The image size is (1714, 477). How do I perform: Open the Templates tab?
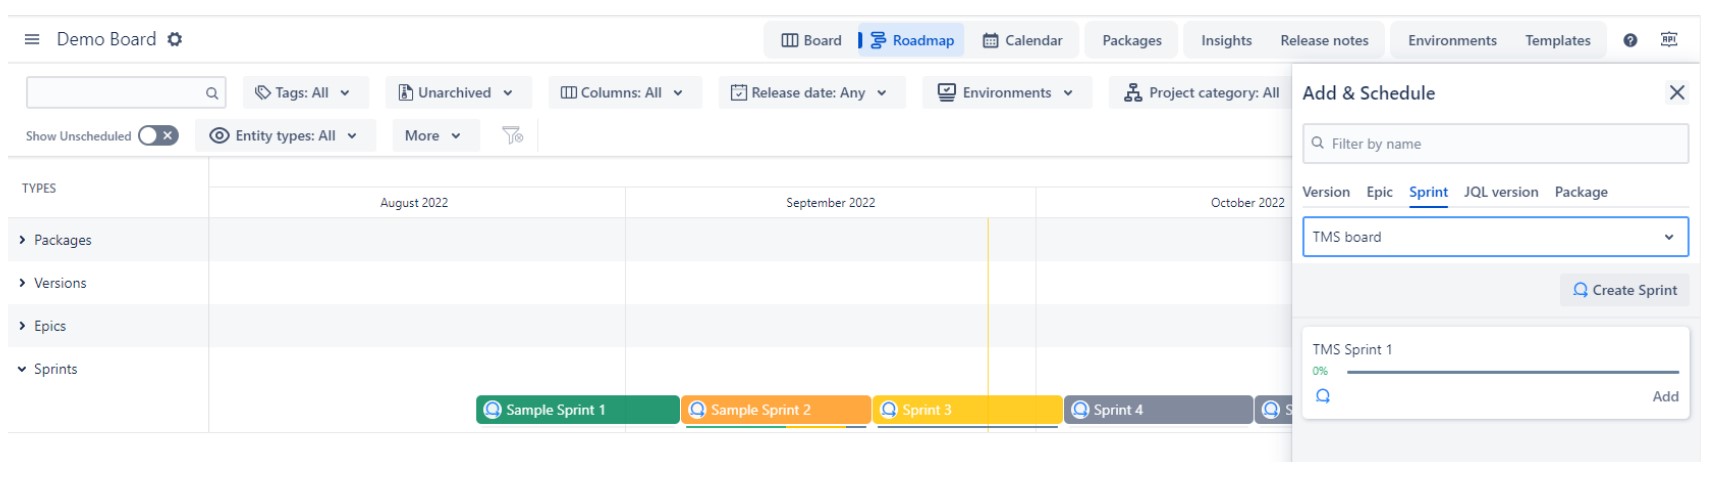1557,41
